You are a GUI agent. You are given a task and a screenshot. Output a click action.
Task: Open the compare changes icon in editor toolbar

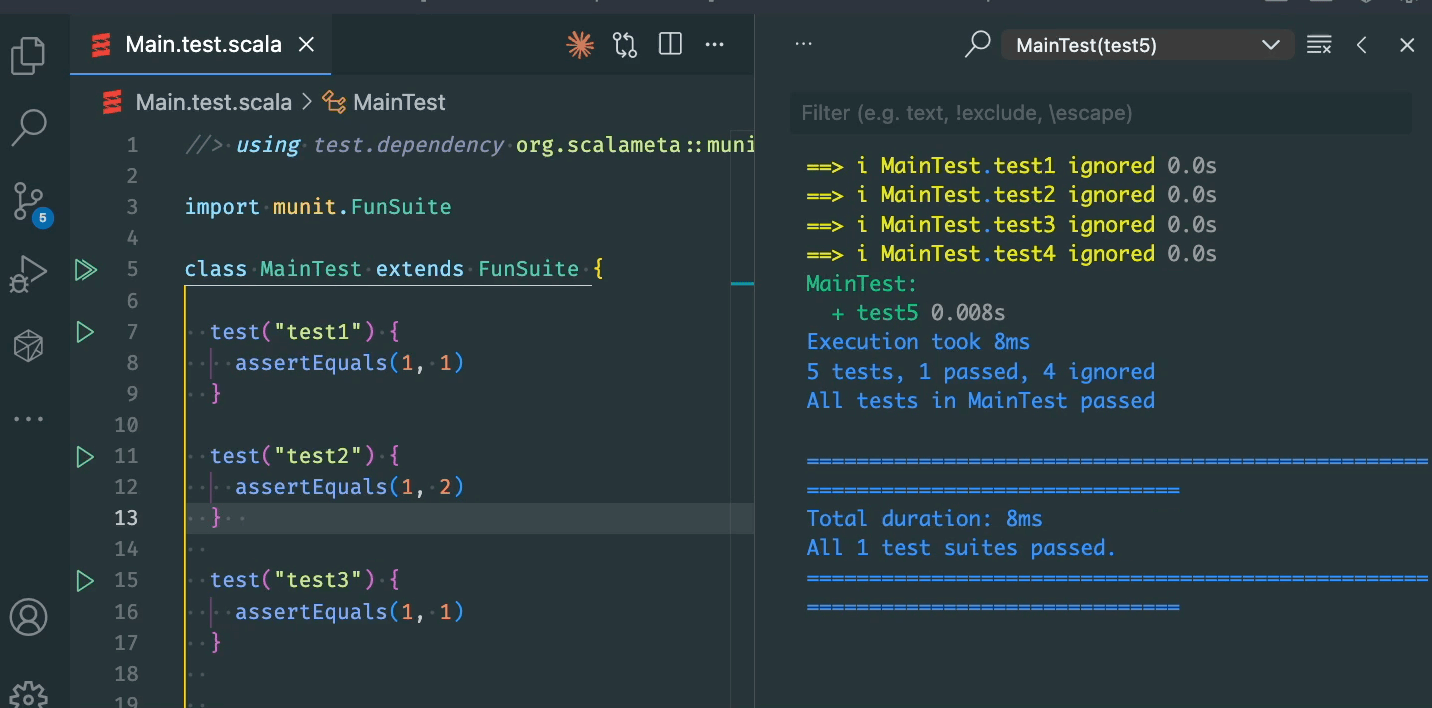(625, 44)
